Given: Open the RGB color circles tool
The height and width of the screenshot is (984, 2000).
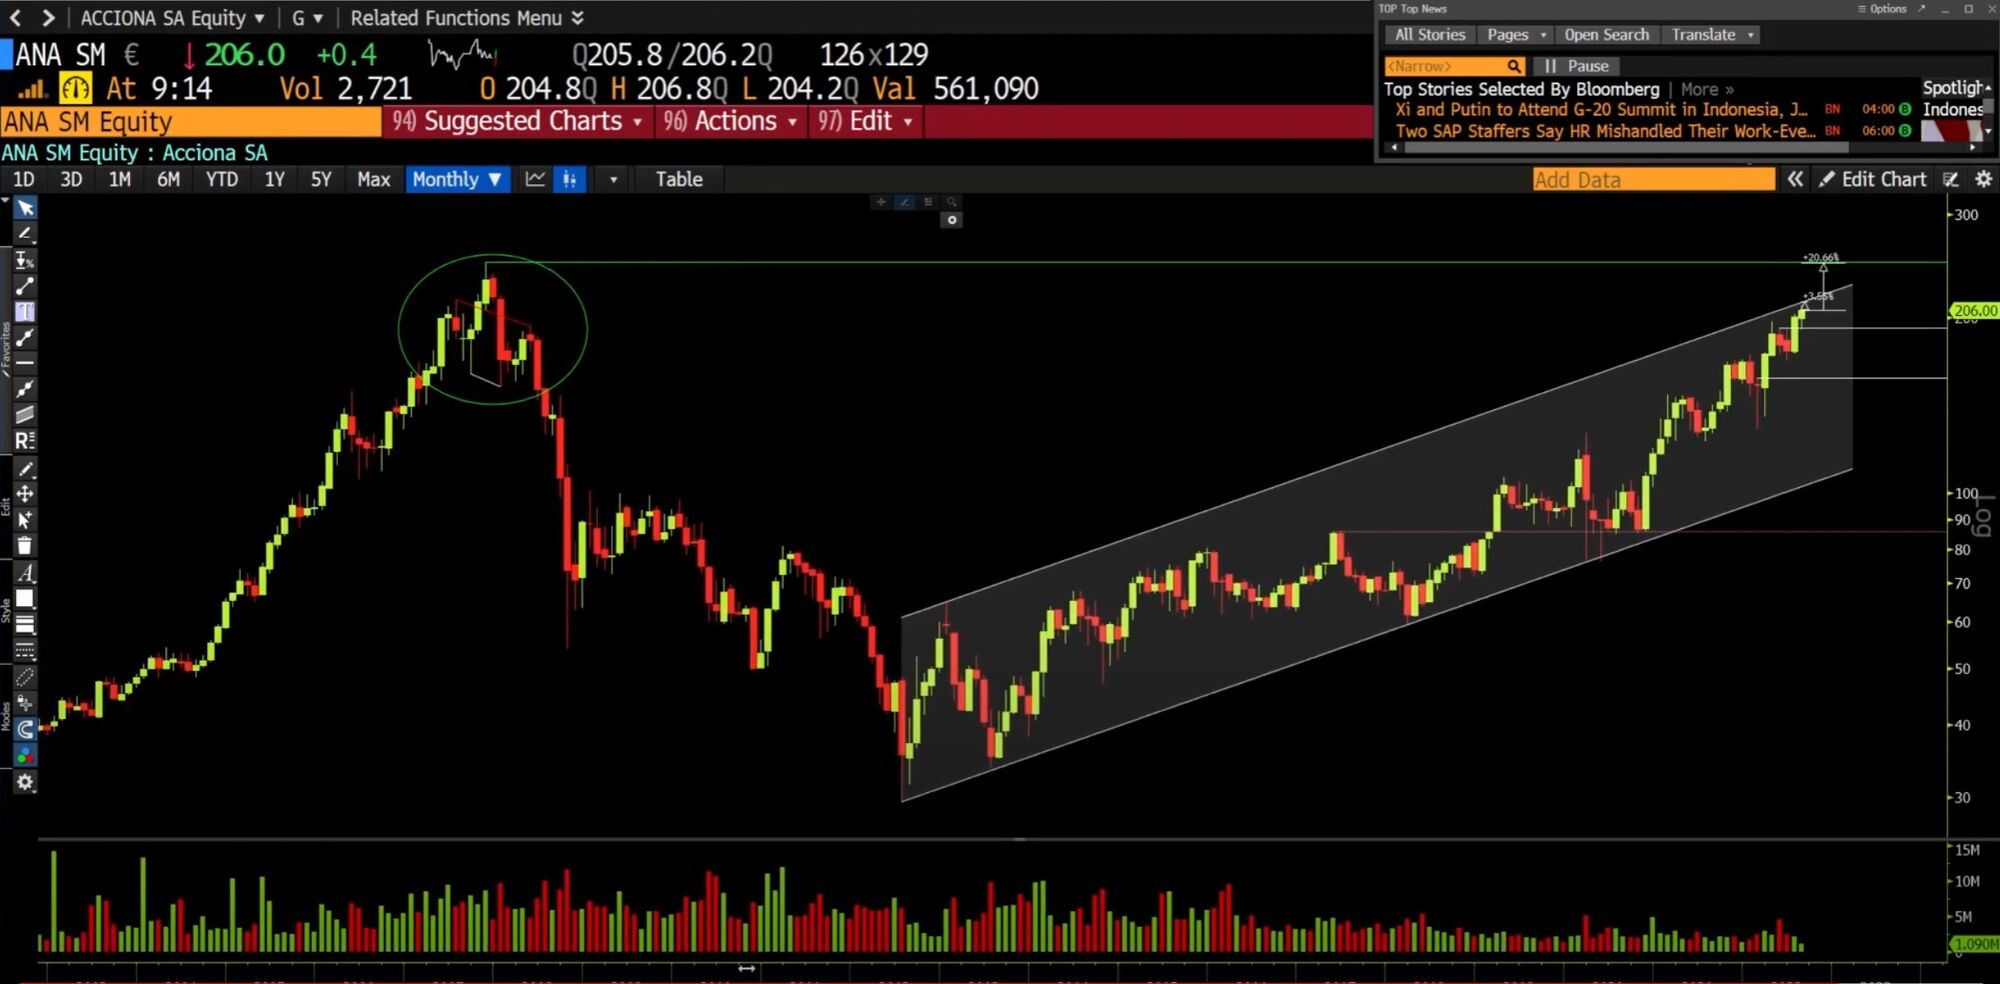Looking at the screenshot, I should (x=25, y=755).
